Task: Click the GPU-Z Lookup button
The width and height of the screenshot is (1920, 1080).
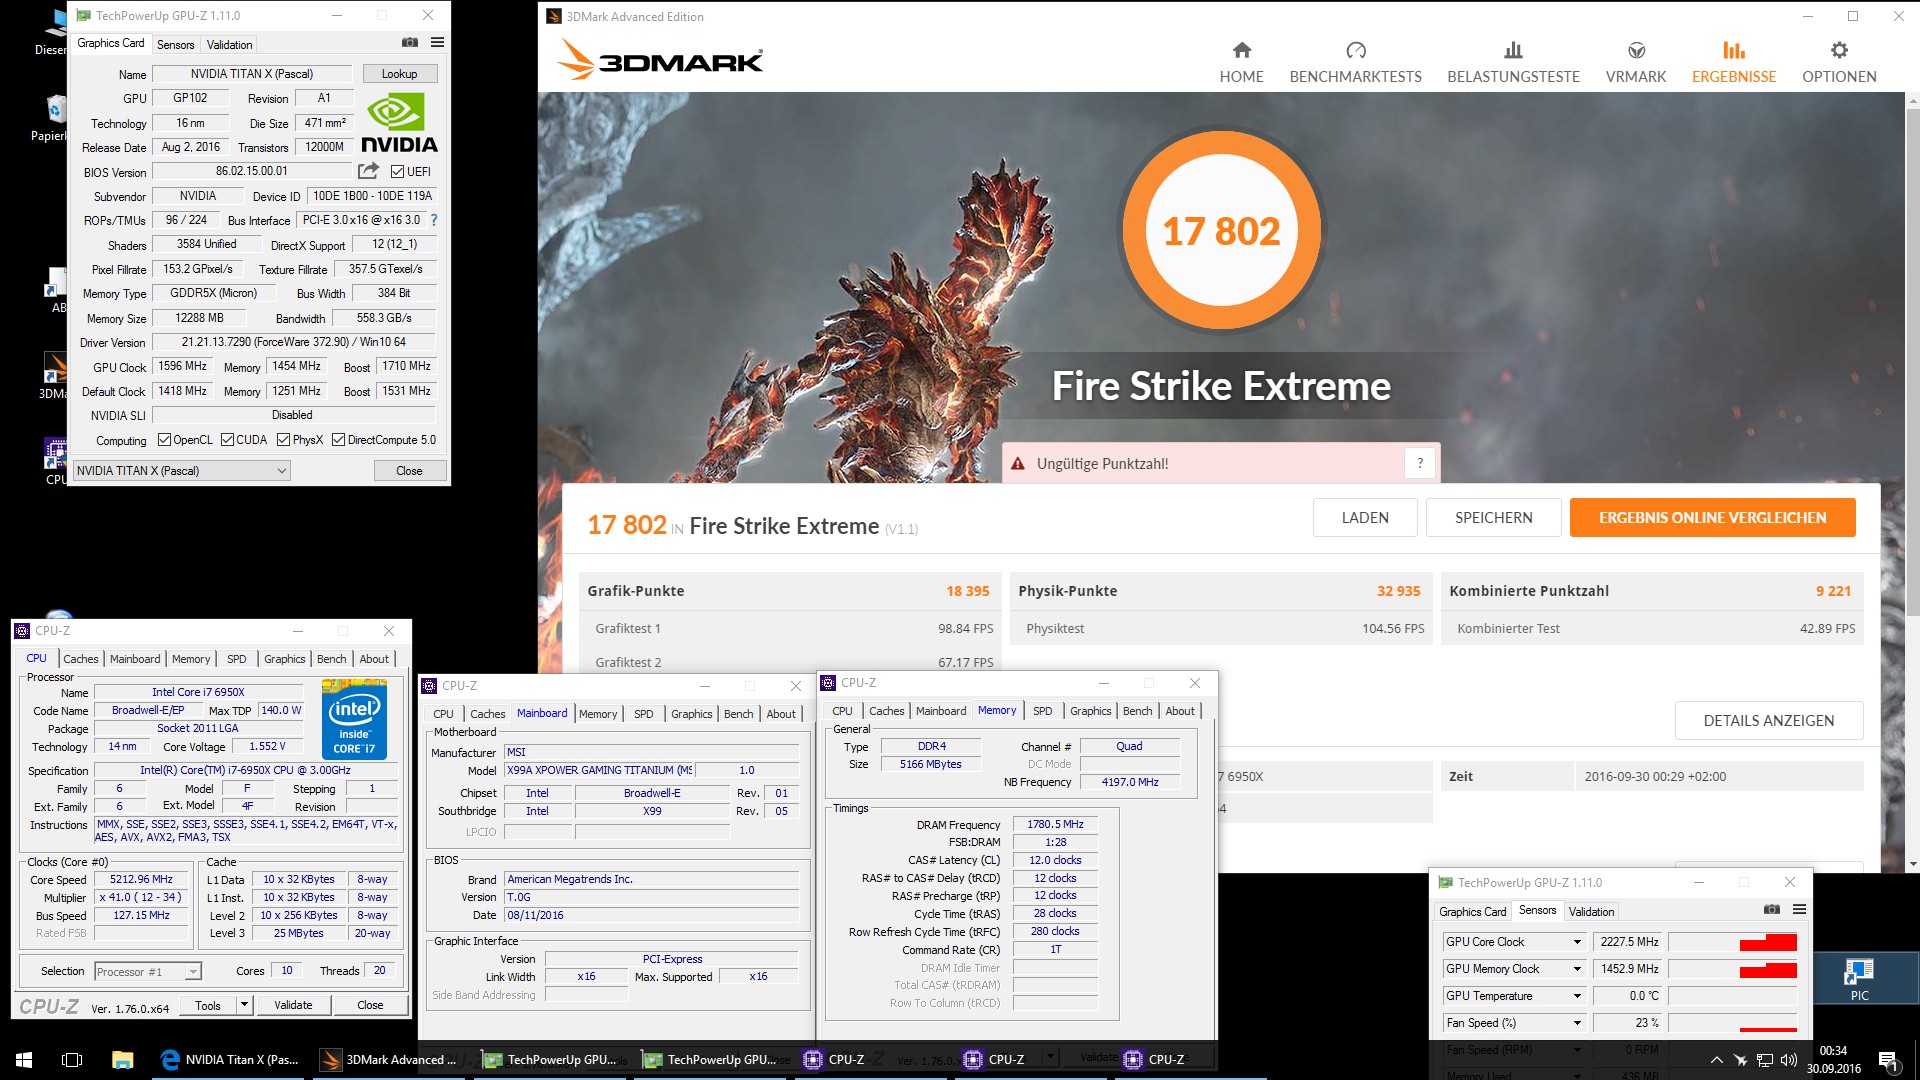Action: (x=399, y=74)
